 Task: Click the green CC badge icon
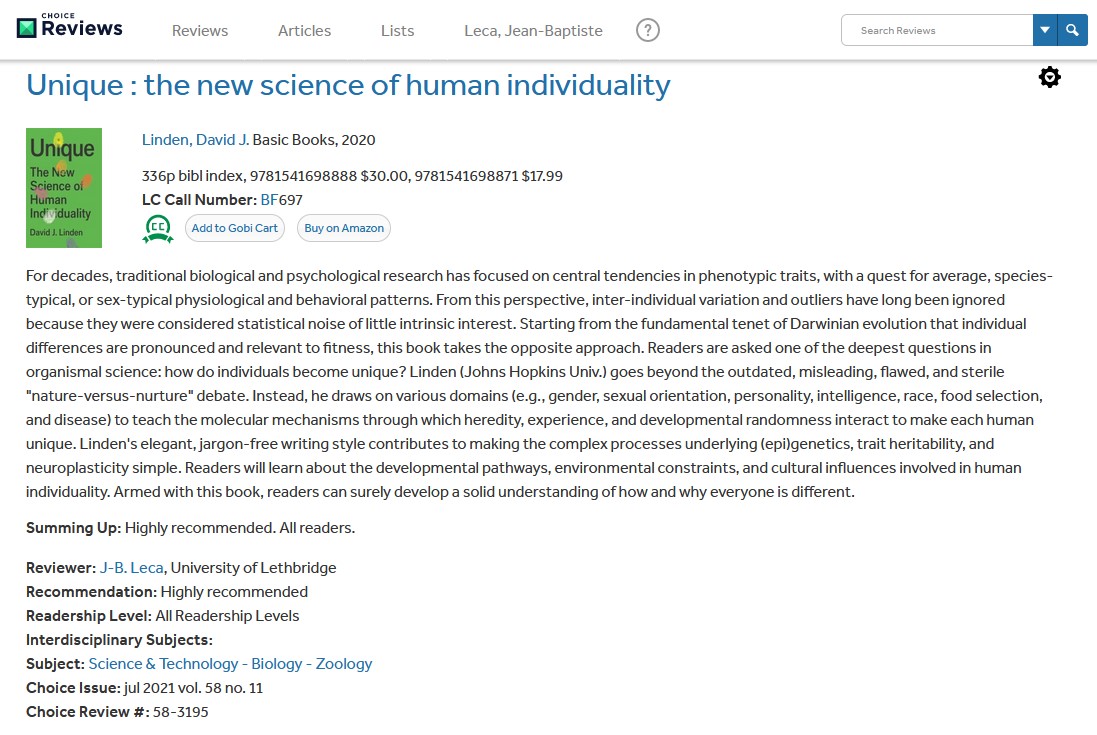pos(158,229)
